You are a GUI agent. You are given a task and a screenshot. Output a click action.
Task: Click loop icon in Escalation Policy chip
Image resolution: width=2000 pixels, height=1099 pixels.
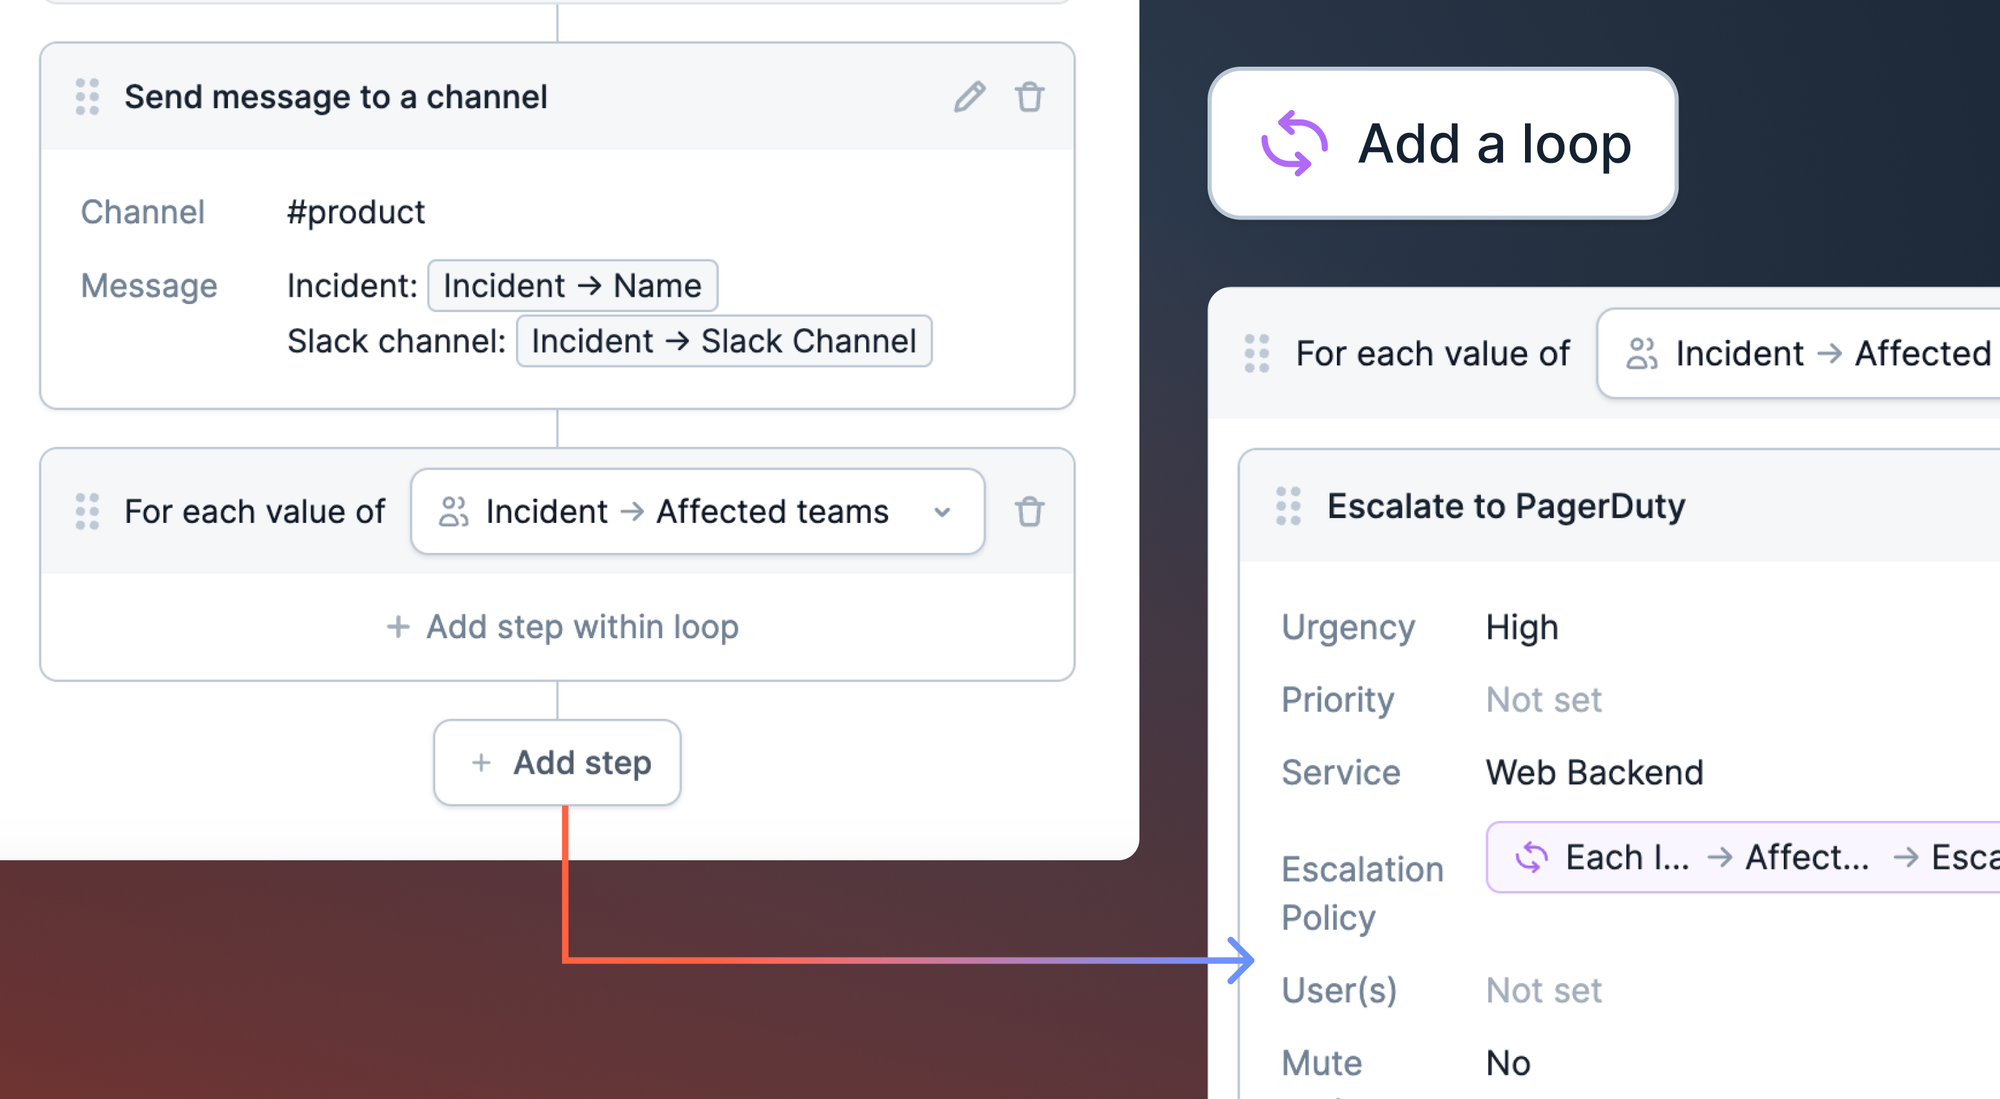pos(1531,857)
